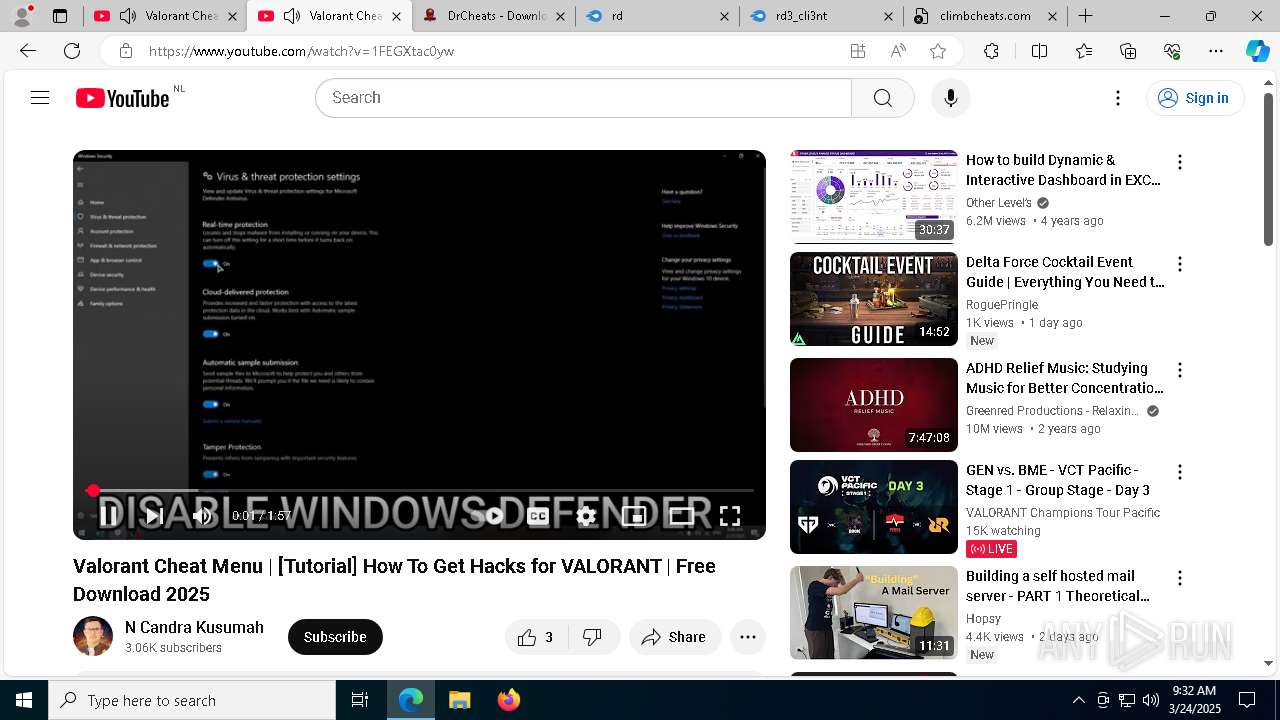Switch to the first Valorant Cheat tab
This screenshot has width=1280, height=720.
point(163,16)
